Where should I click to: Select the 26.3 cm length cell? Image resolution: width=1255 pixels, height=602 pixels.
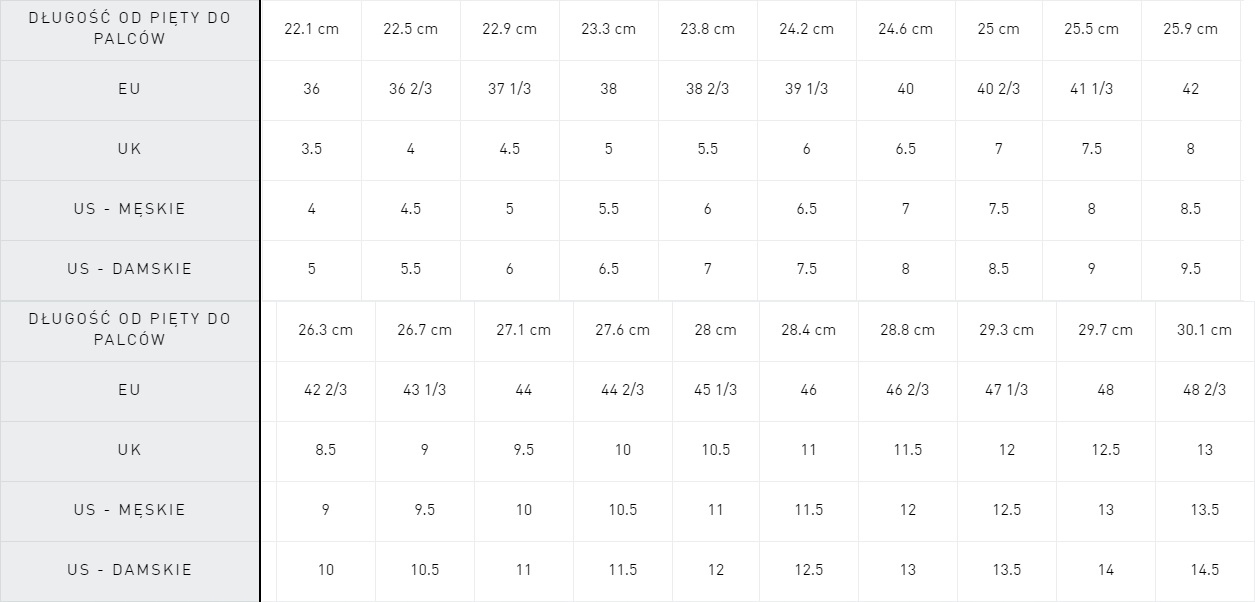[x=325, y=330]
